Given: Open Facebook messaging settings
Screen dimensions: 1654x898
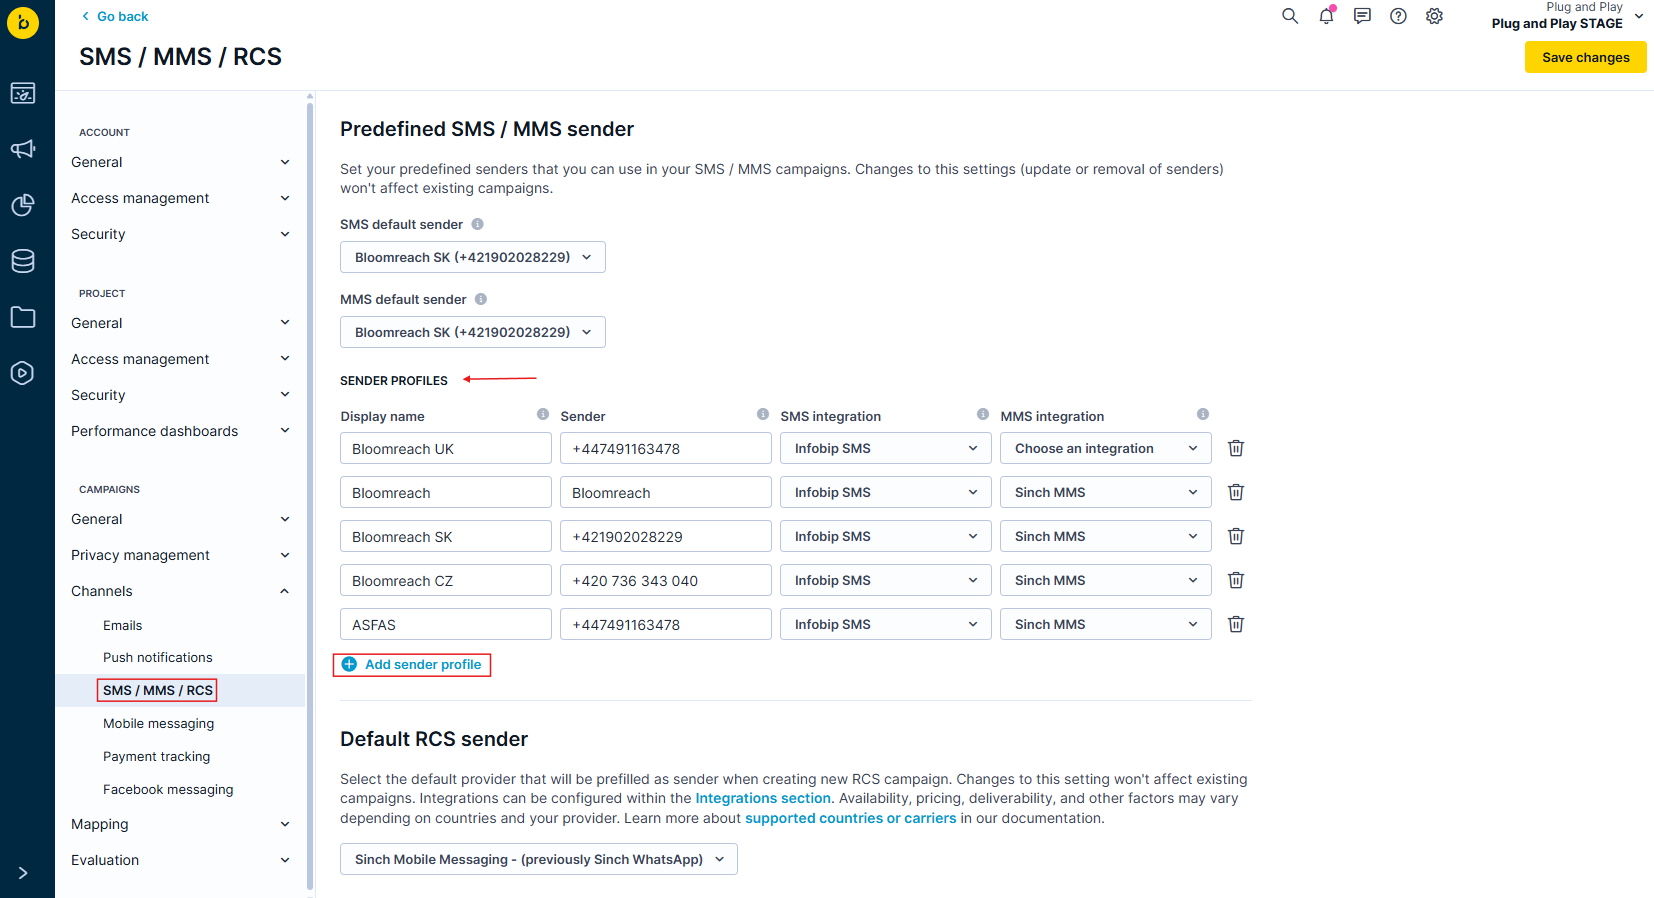Looking at the screenshot, I should (168, 789).
